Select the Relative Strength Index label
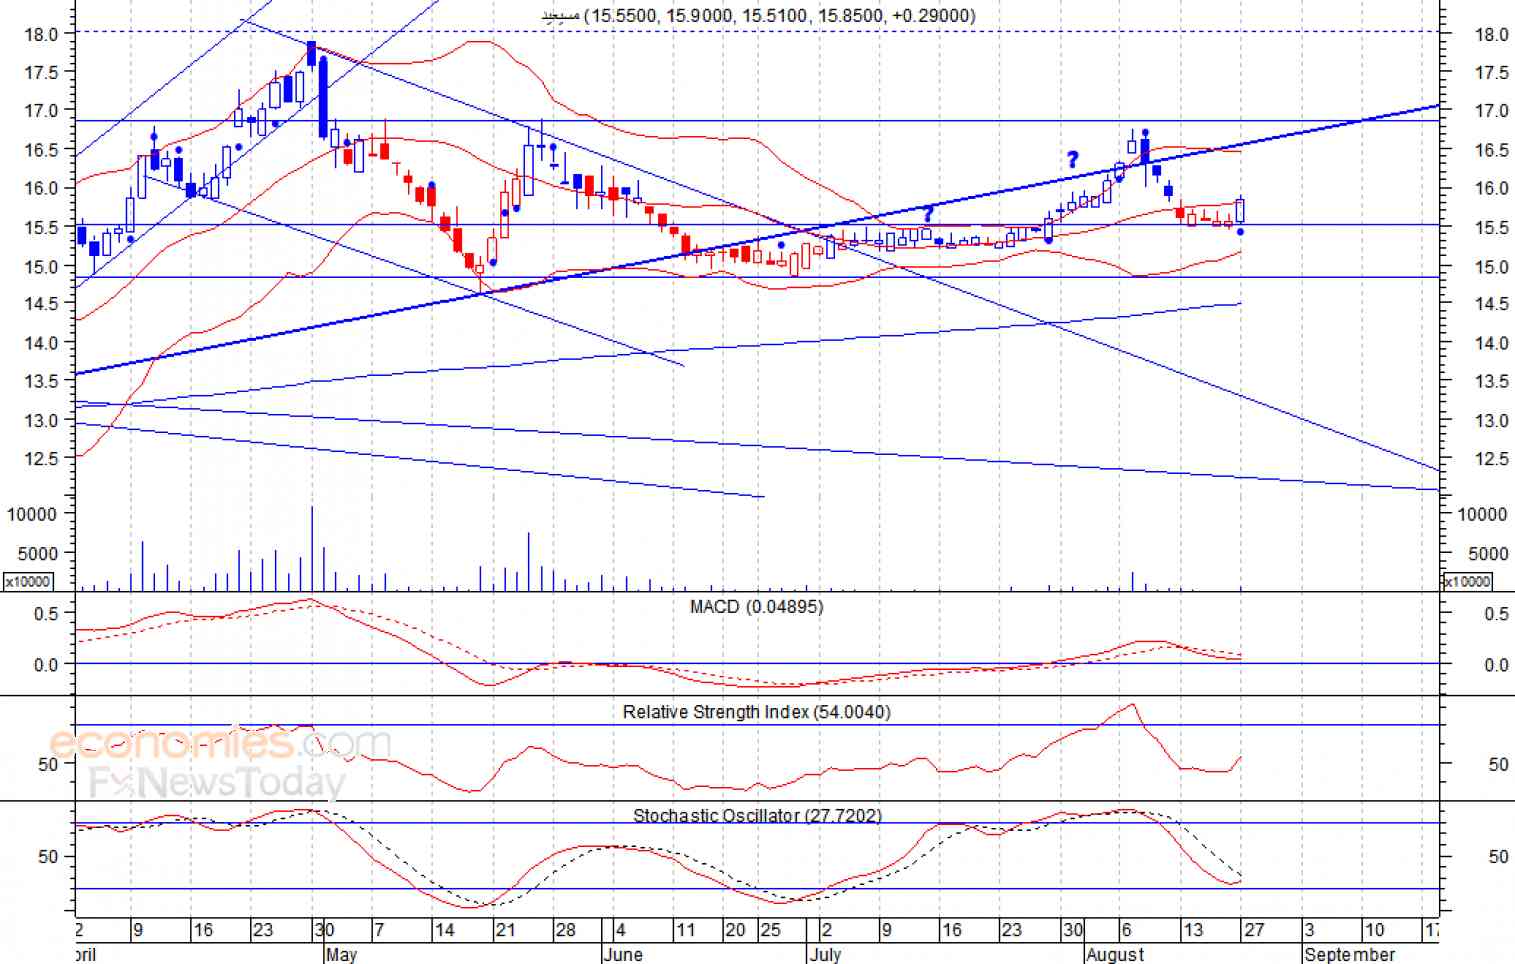 [x=756, y=712]
